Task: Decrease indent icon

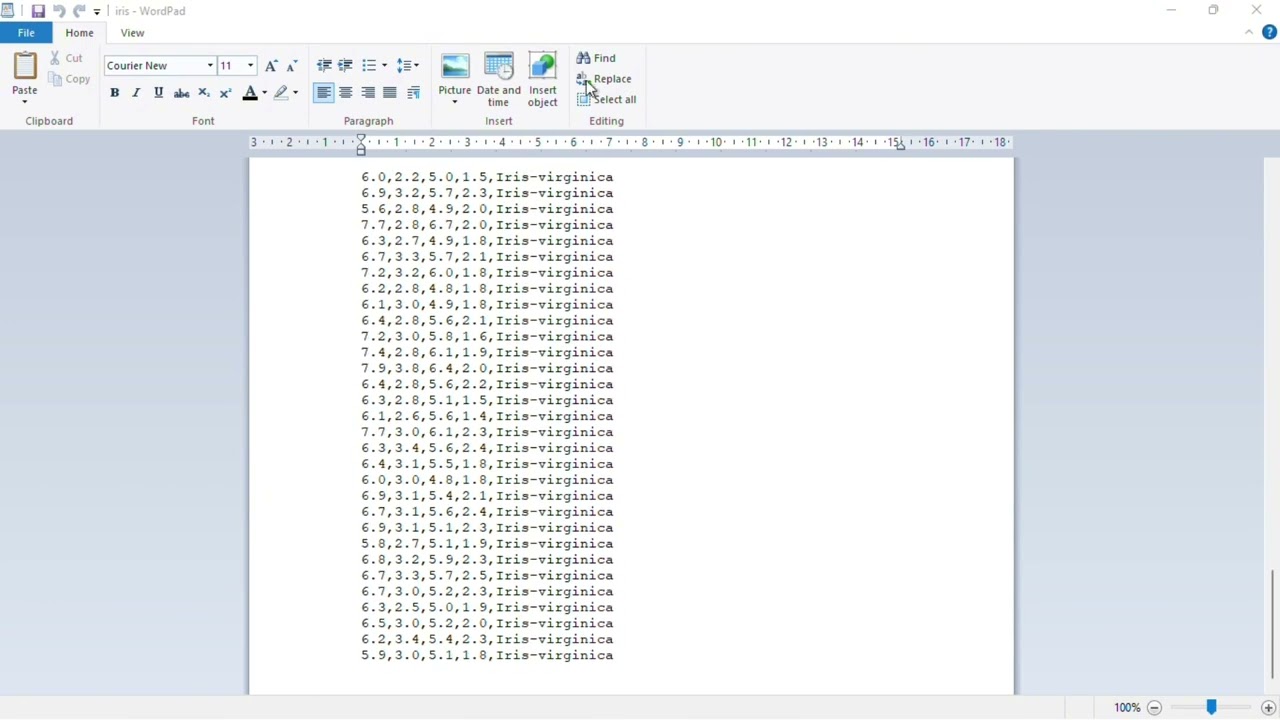Action: [x=324, y=66]
